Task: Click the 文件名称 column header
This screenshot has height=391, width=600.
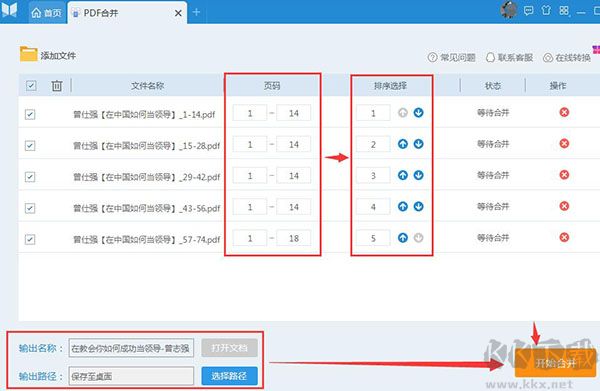Action: tap(147, 86)
